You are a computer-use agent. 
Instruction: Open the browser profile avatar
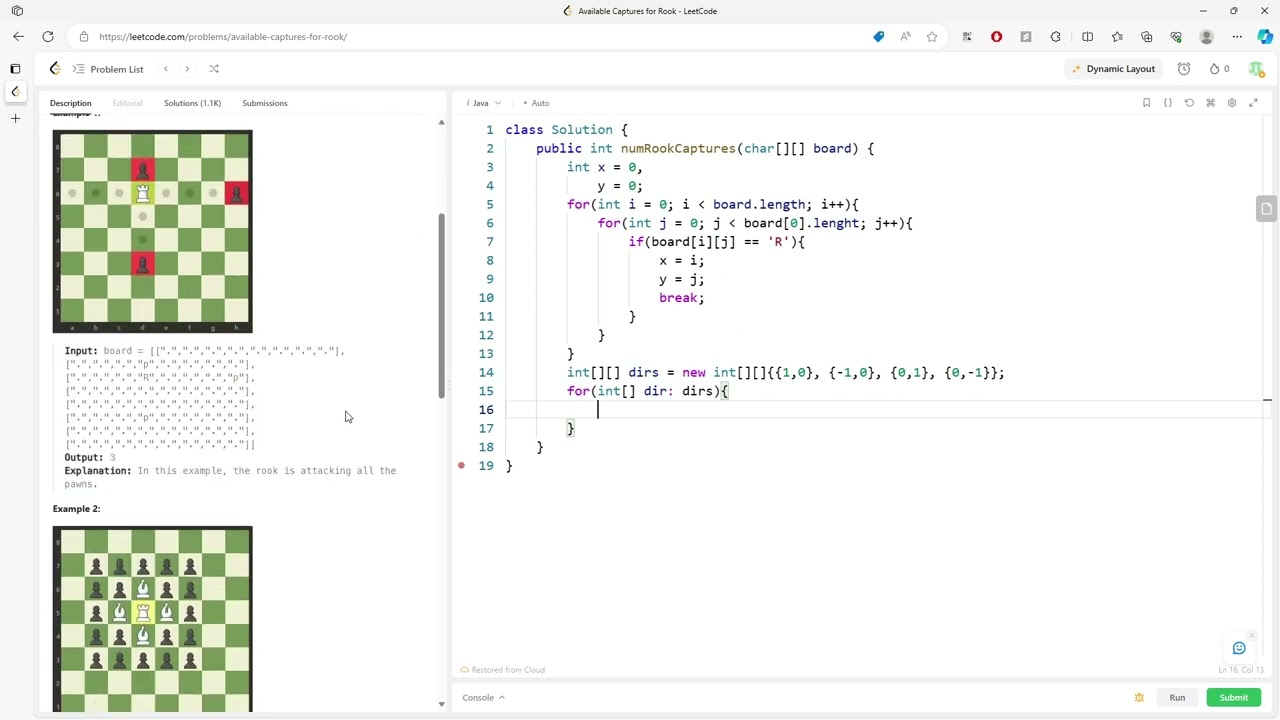pyautogui.click(x=1206, y=37)
